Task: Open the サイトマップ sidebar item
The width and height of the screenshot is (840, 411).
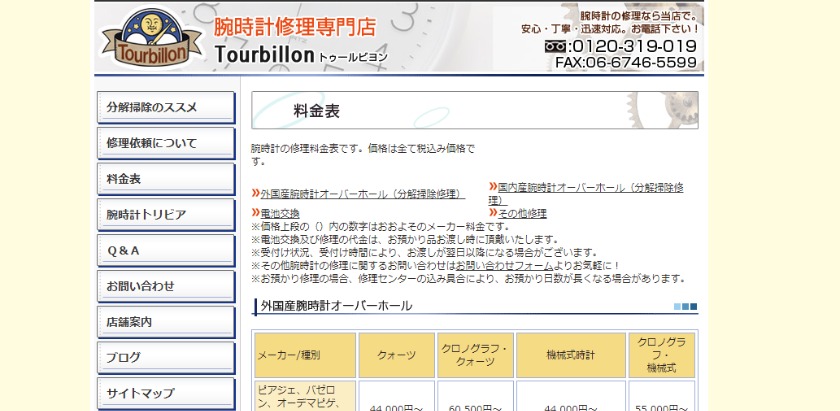Action: (166, 394)
